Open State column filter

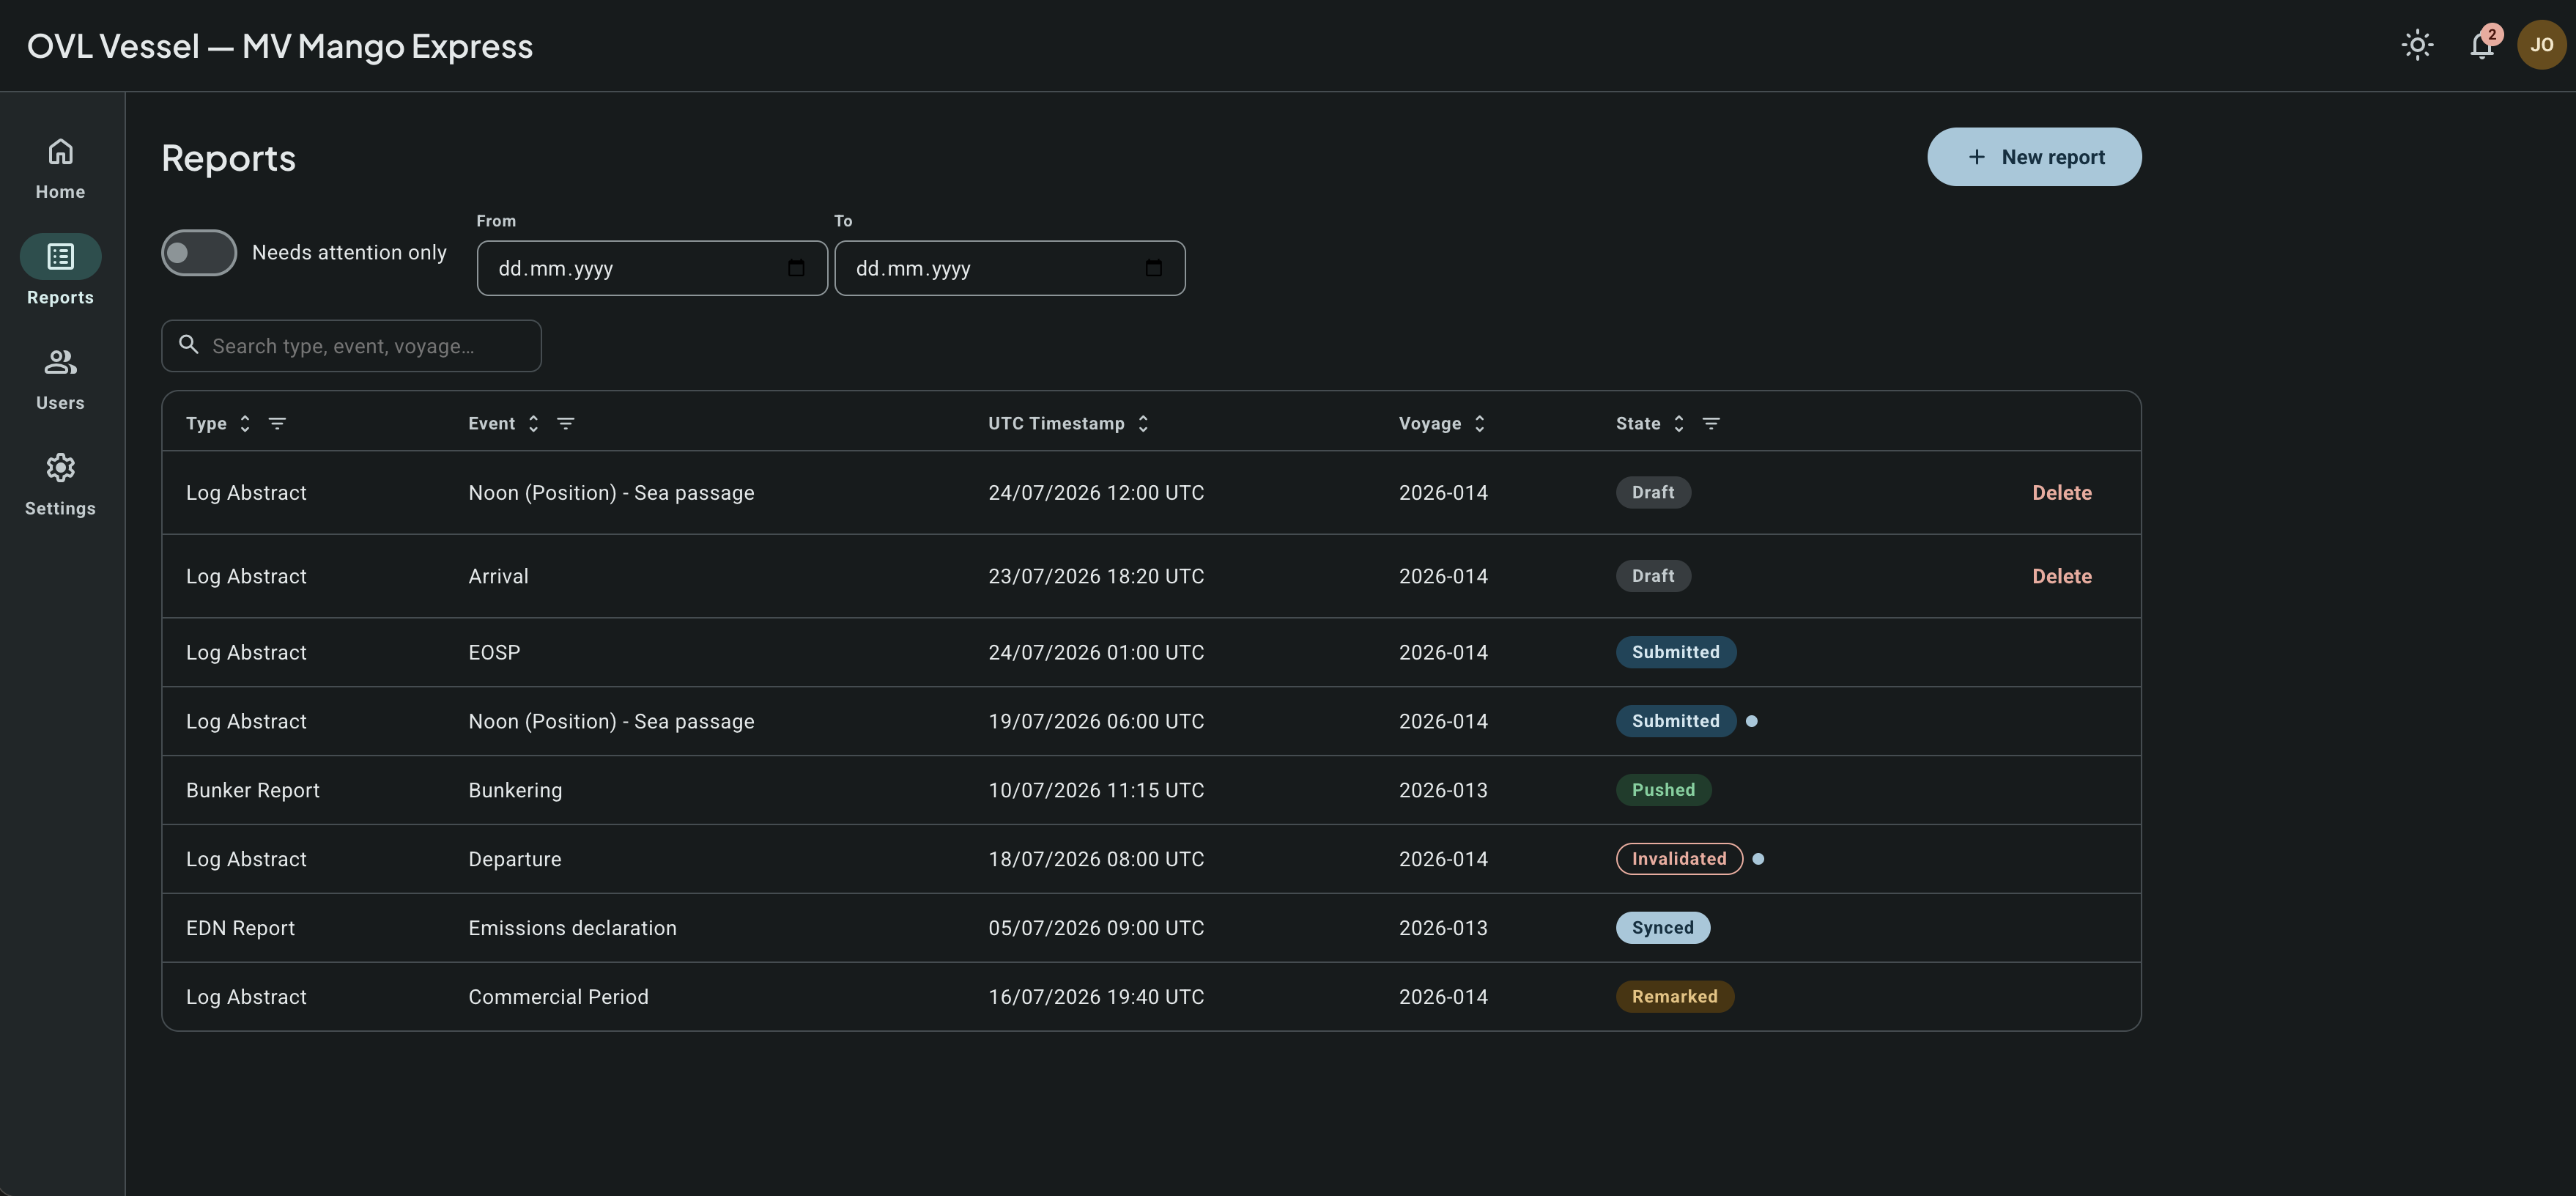pos(1711,424)
